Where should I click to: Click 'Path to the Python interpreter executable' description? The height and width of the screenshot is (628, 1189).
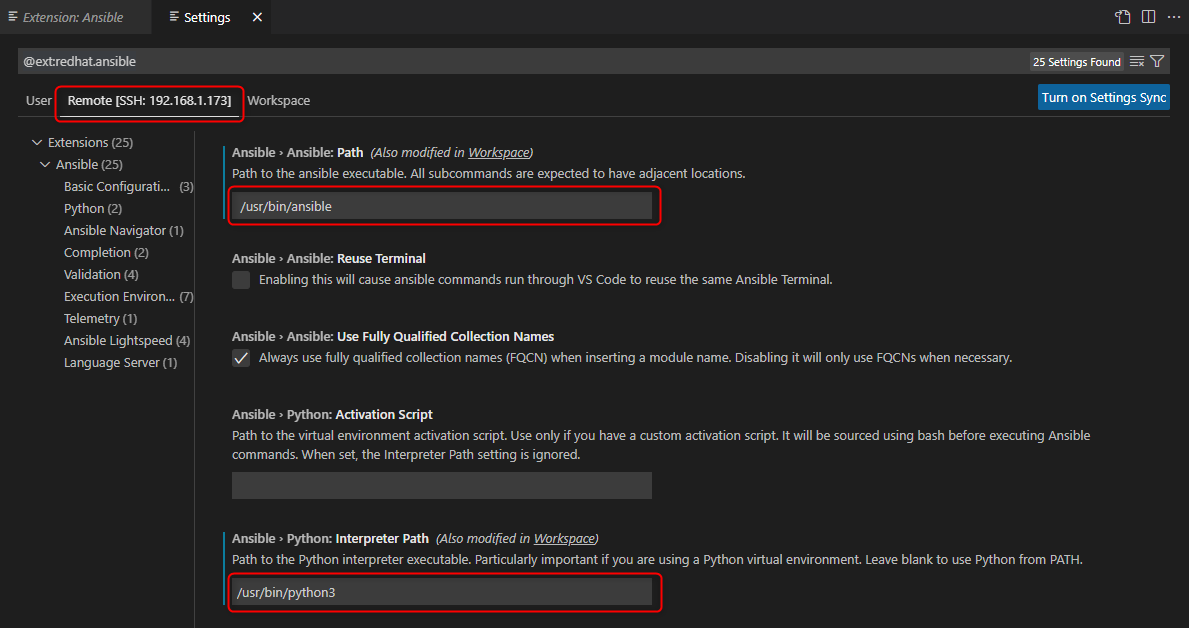point(657,560)
